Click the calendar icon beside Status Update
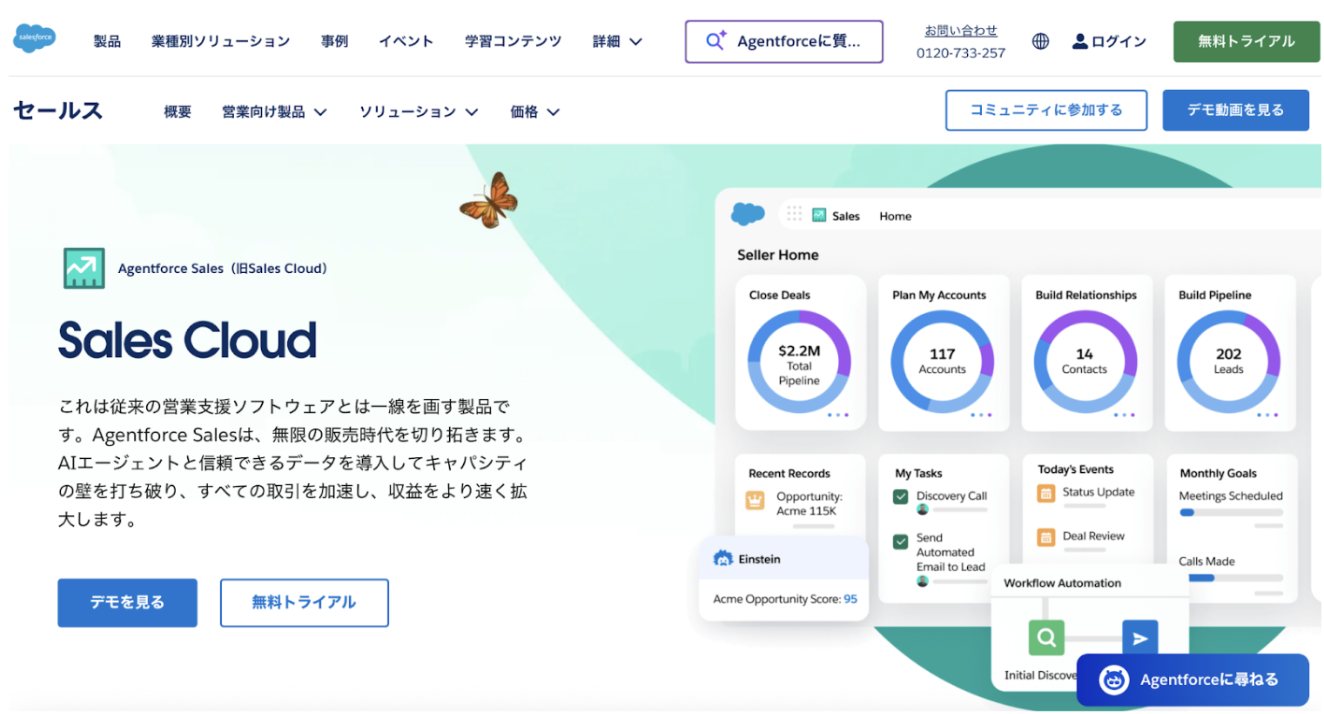 click(x=1046, y=493)
